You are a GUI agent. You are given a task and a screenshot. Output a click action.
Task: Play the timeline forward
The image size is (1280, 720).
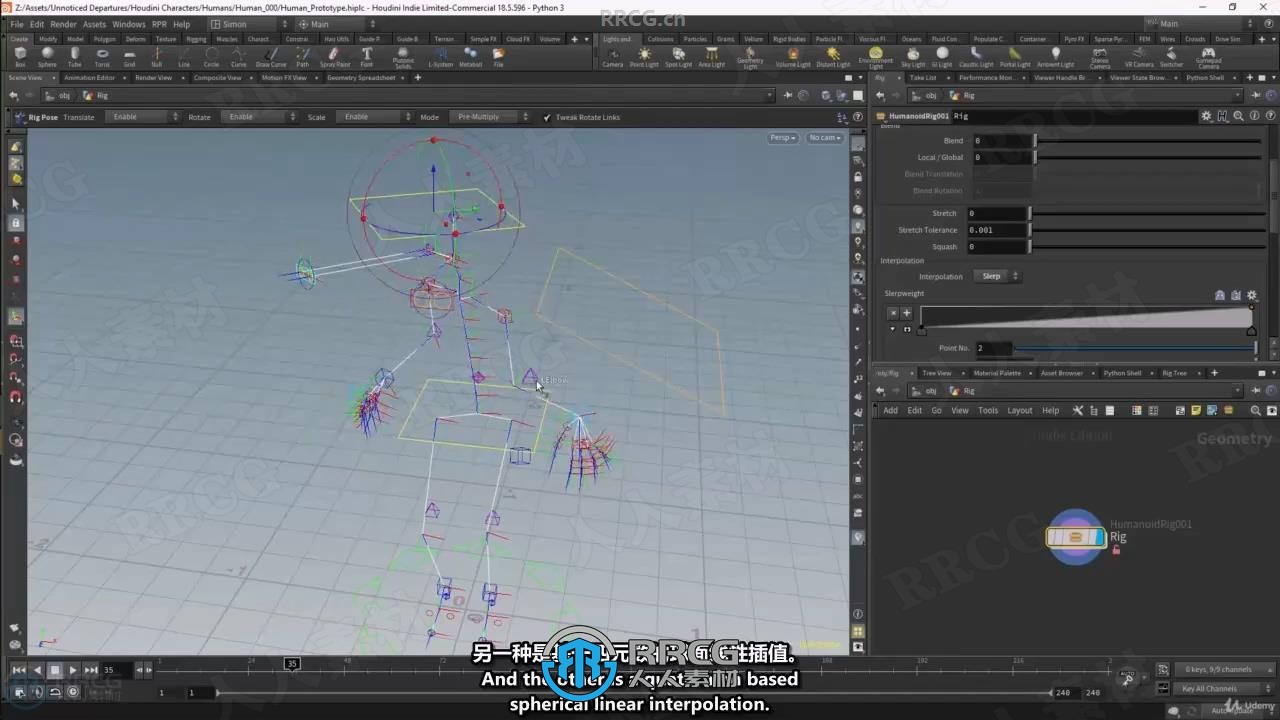coord(73,670)
